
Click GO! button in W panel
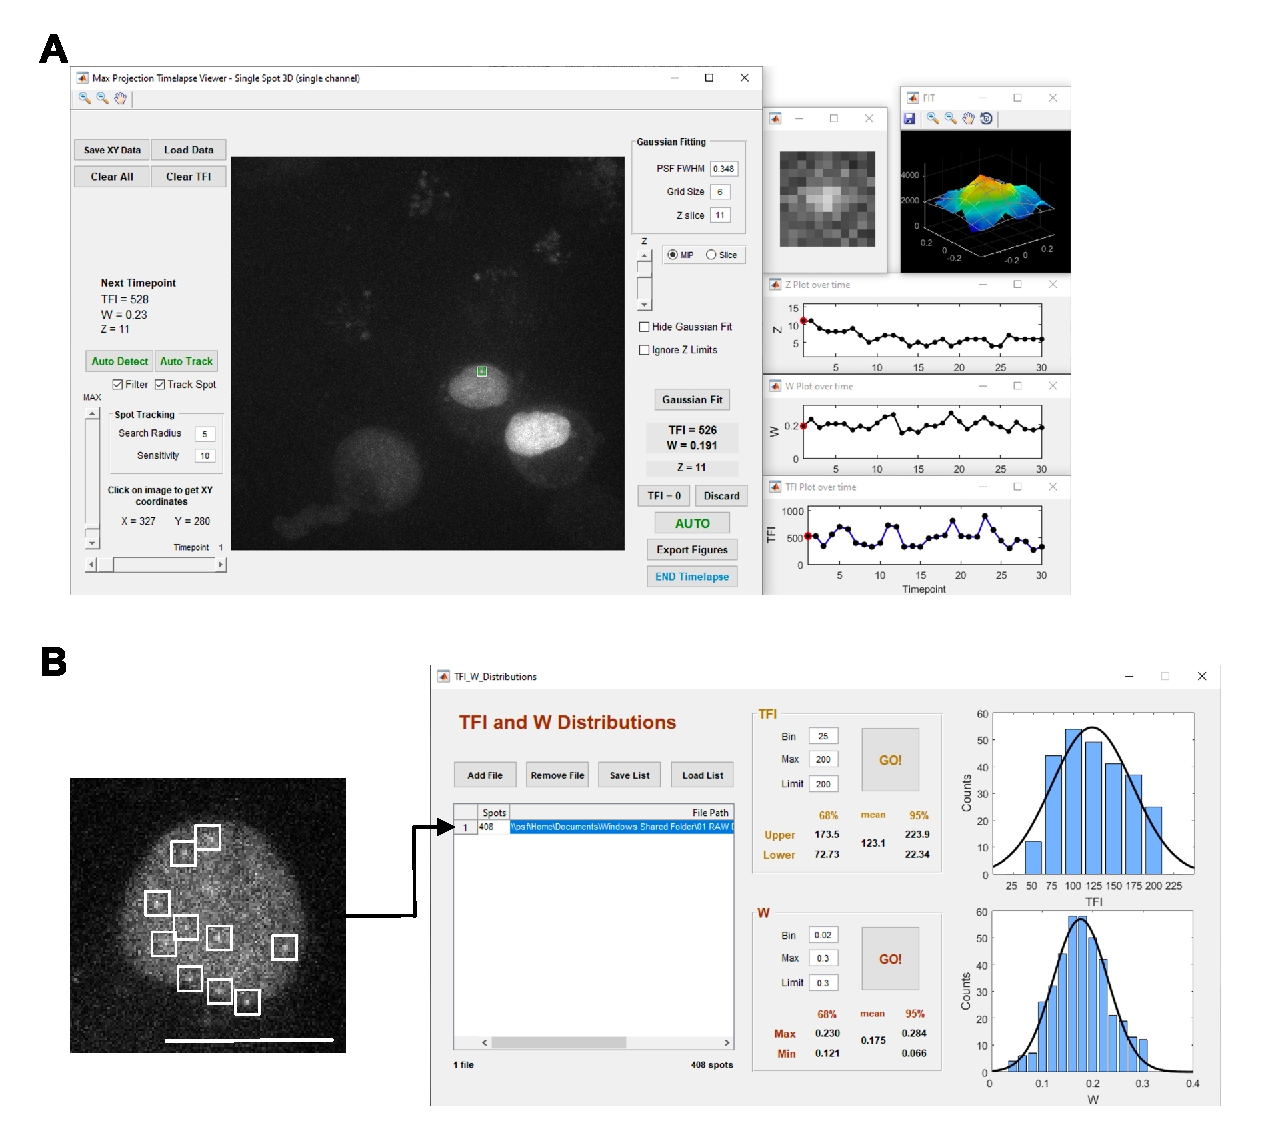[x=890, y=958]
